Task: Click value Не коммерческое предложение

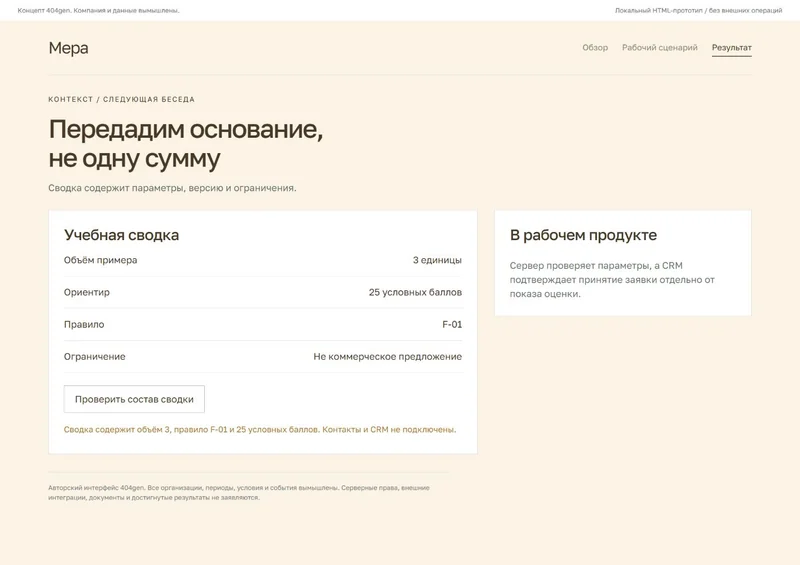Action: (387, 357)
